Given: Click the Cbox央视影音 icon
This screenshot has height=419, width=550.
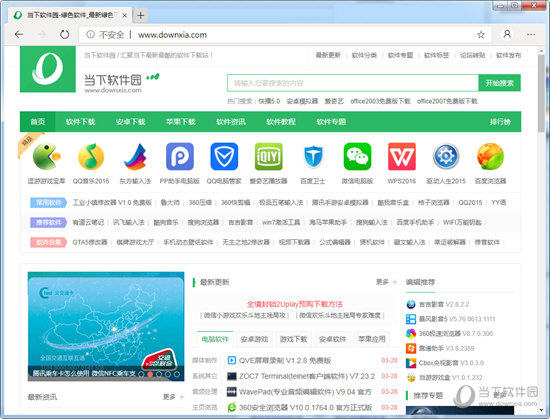Looking at the screenshot, I should 411,363.
